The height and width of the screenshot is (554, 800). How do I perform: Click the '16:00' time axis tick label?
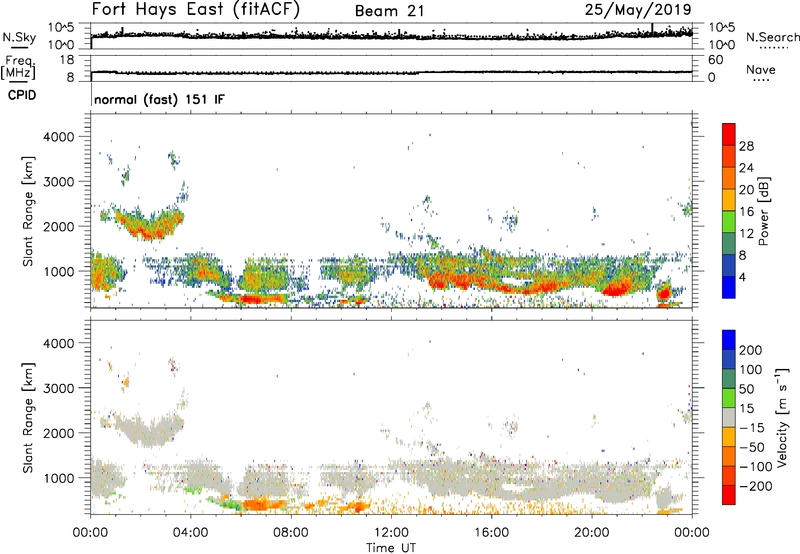point(491,533)
